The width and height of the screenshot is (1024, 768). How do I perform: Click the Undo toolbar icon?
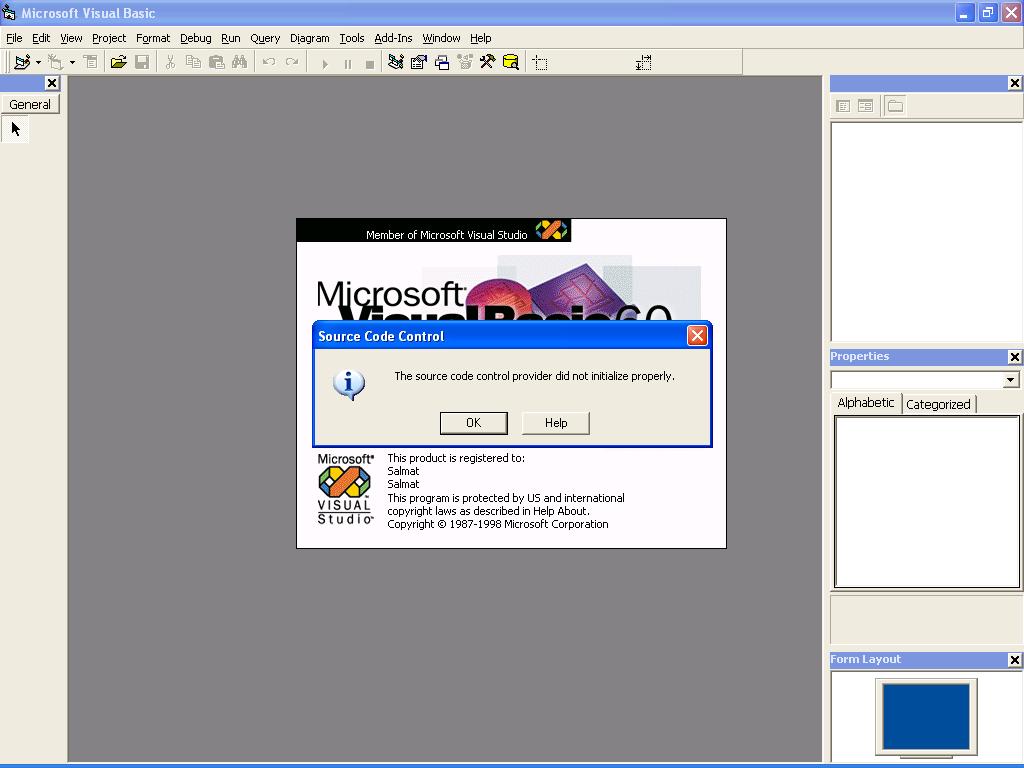268,62
